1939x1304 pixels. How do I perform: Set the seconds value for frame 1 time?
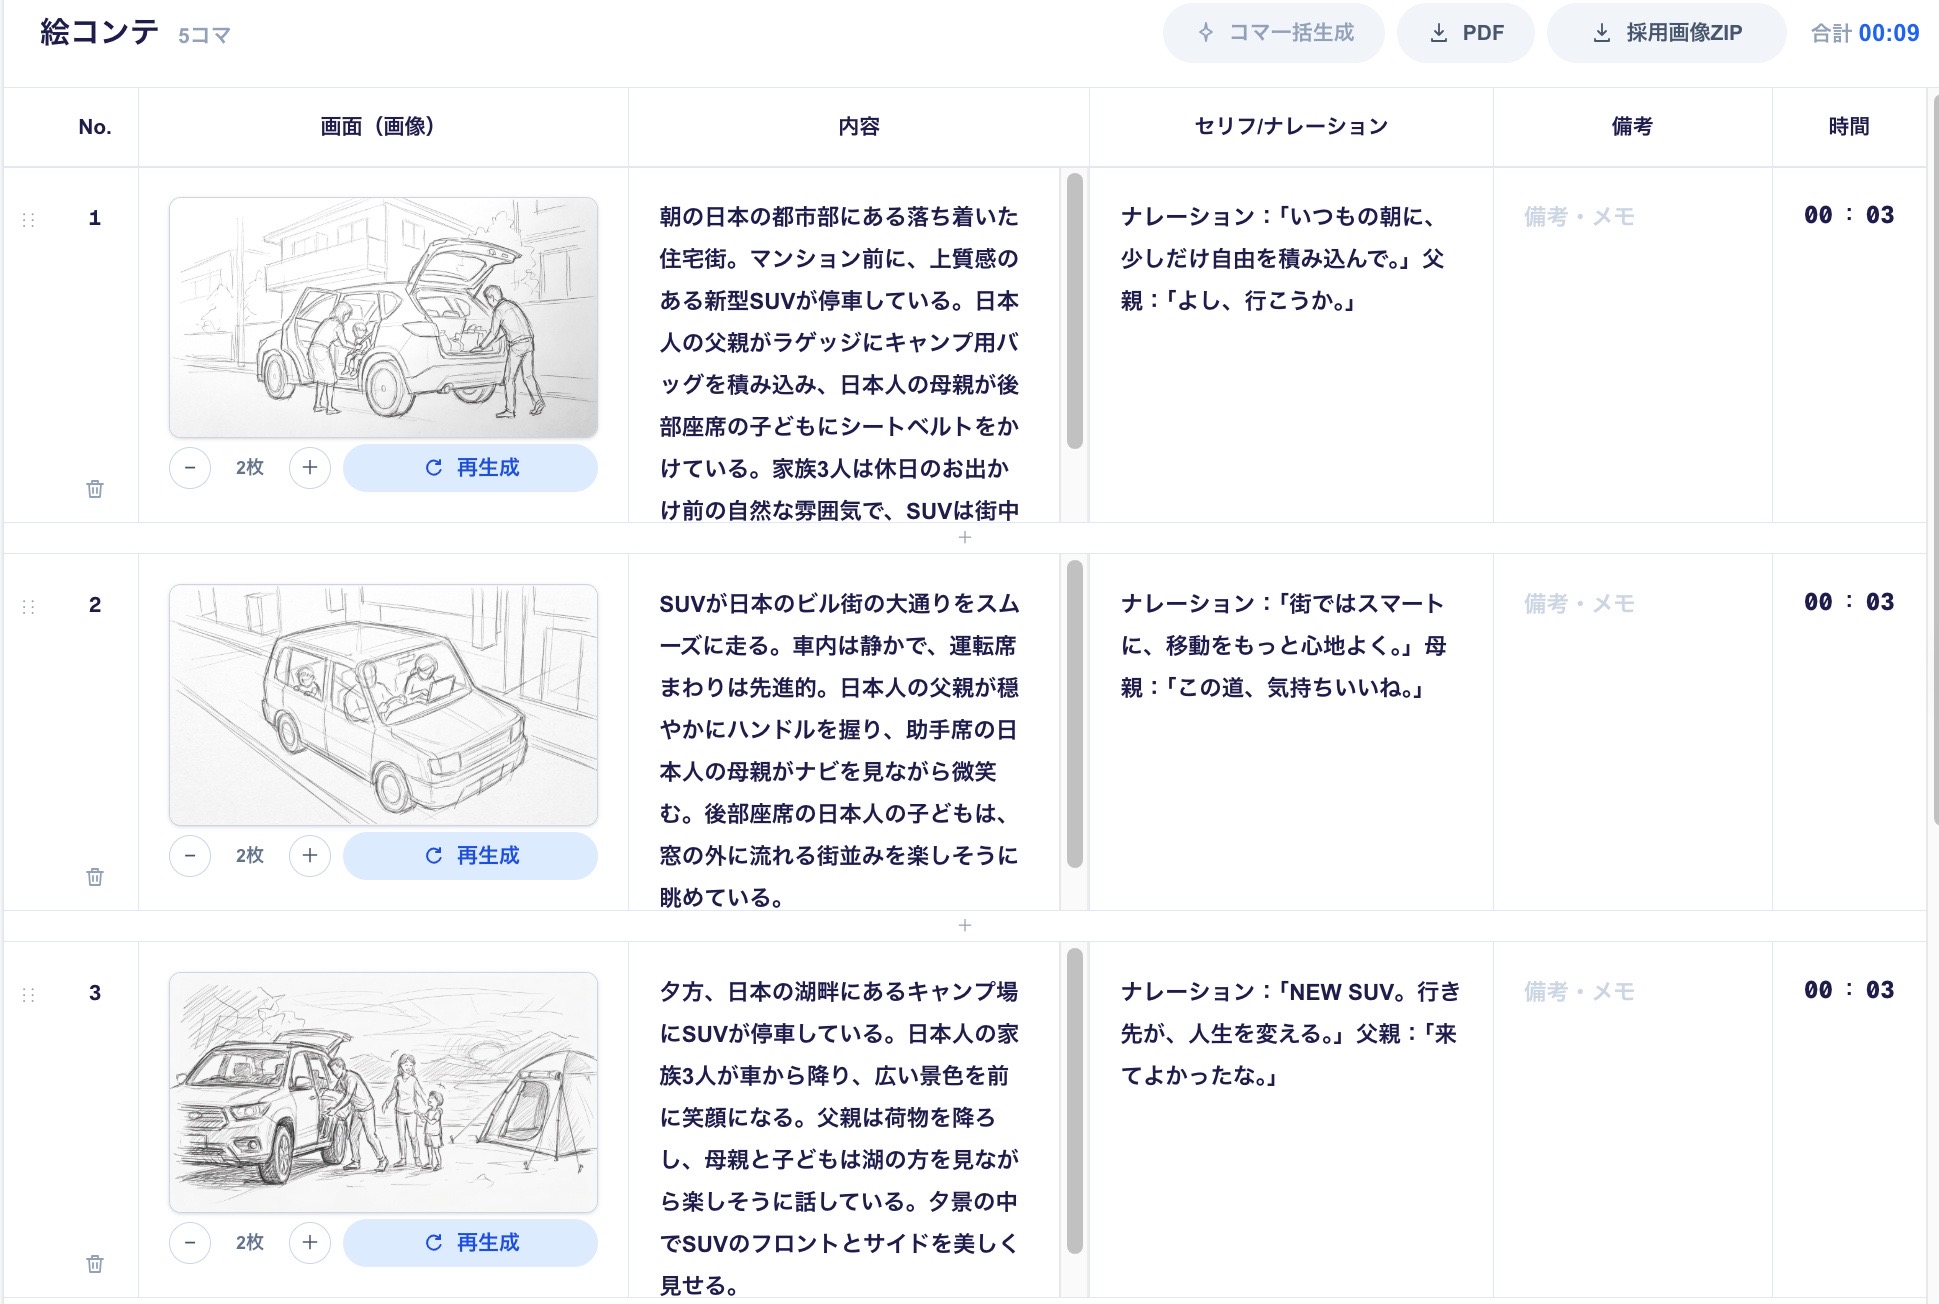click(x=1880, y=215)
